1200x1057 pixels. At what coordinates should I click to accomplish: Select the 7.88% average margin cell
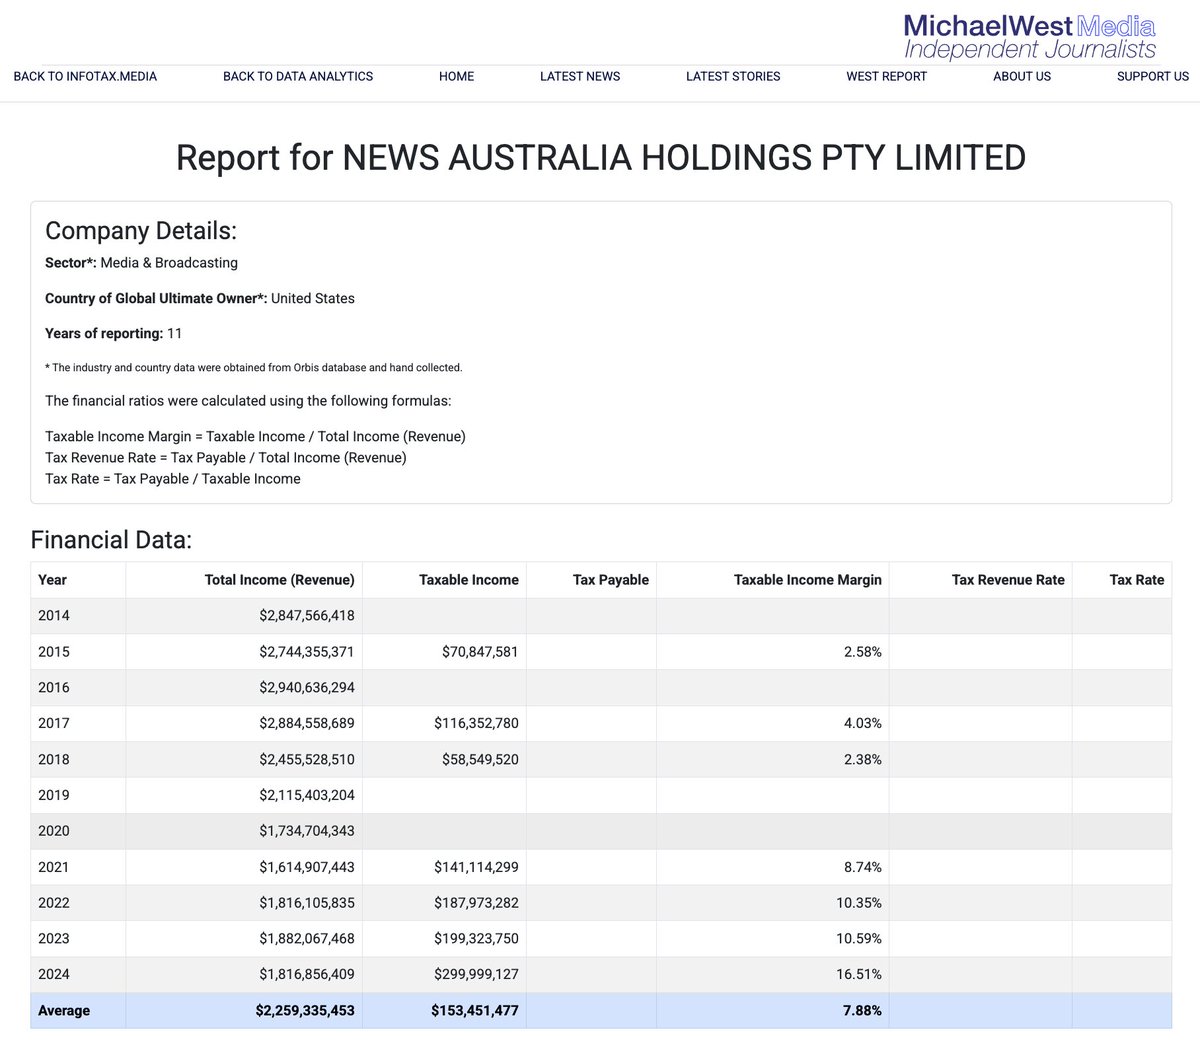772,1011
